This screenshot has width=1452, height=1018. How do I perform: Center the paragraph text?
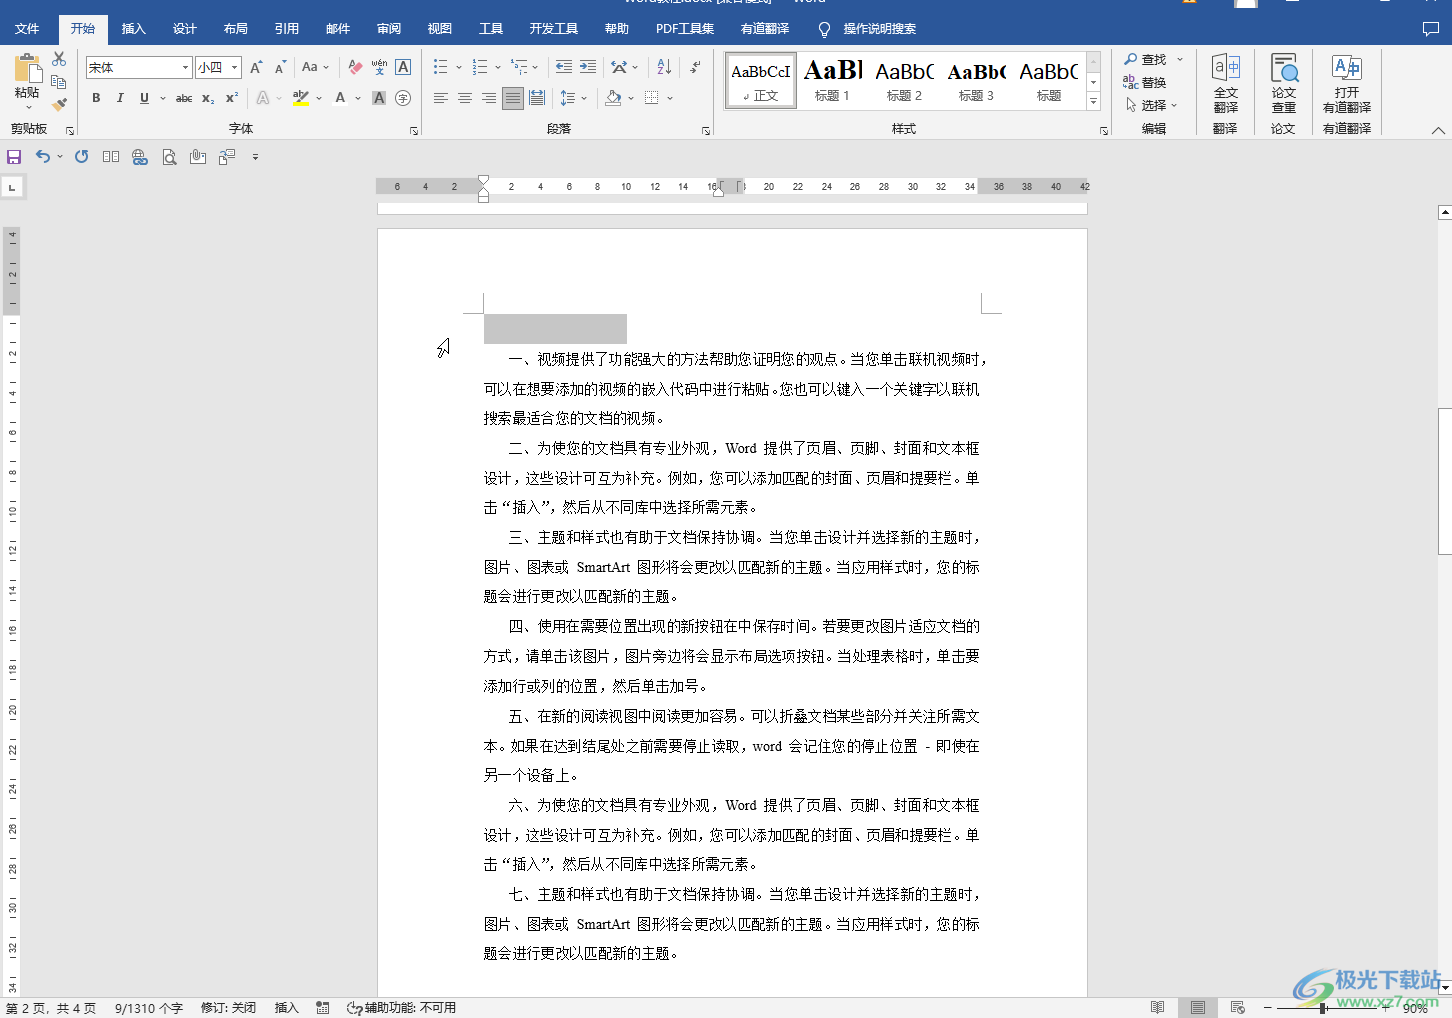[465, 98]
